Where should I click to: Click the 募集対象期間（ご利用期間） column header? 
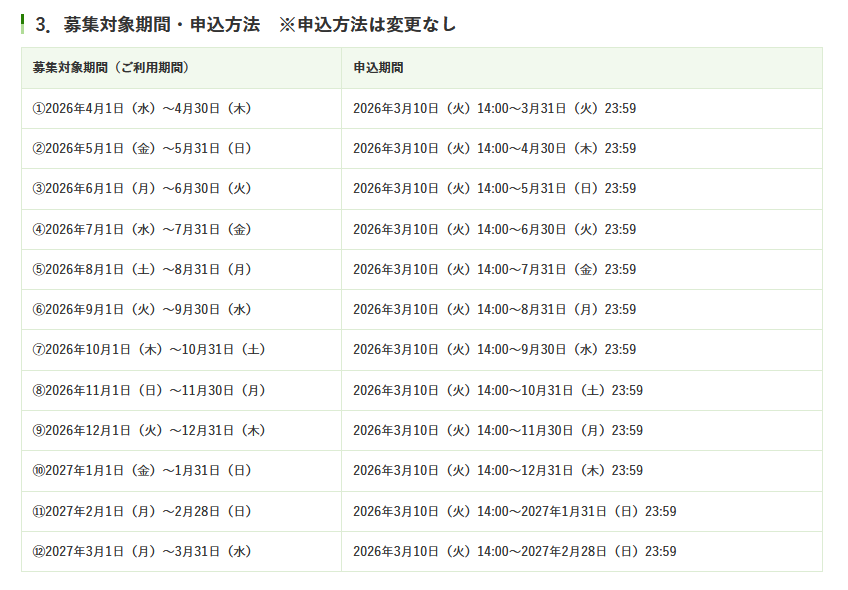click(111, 68)
